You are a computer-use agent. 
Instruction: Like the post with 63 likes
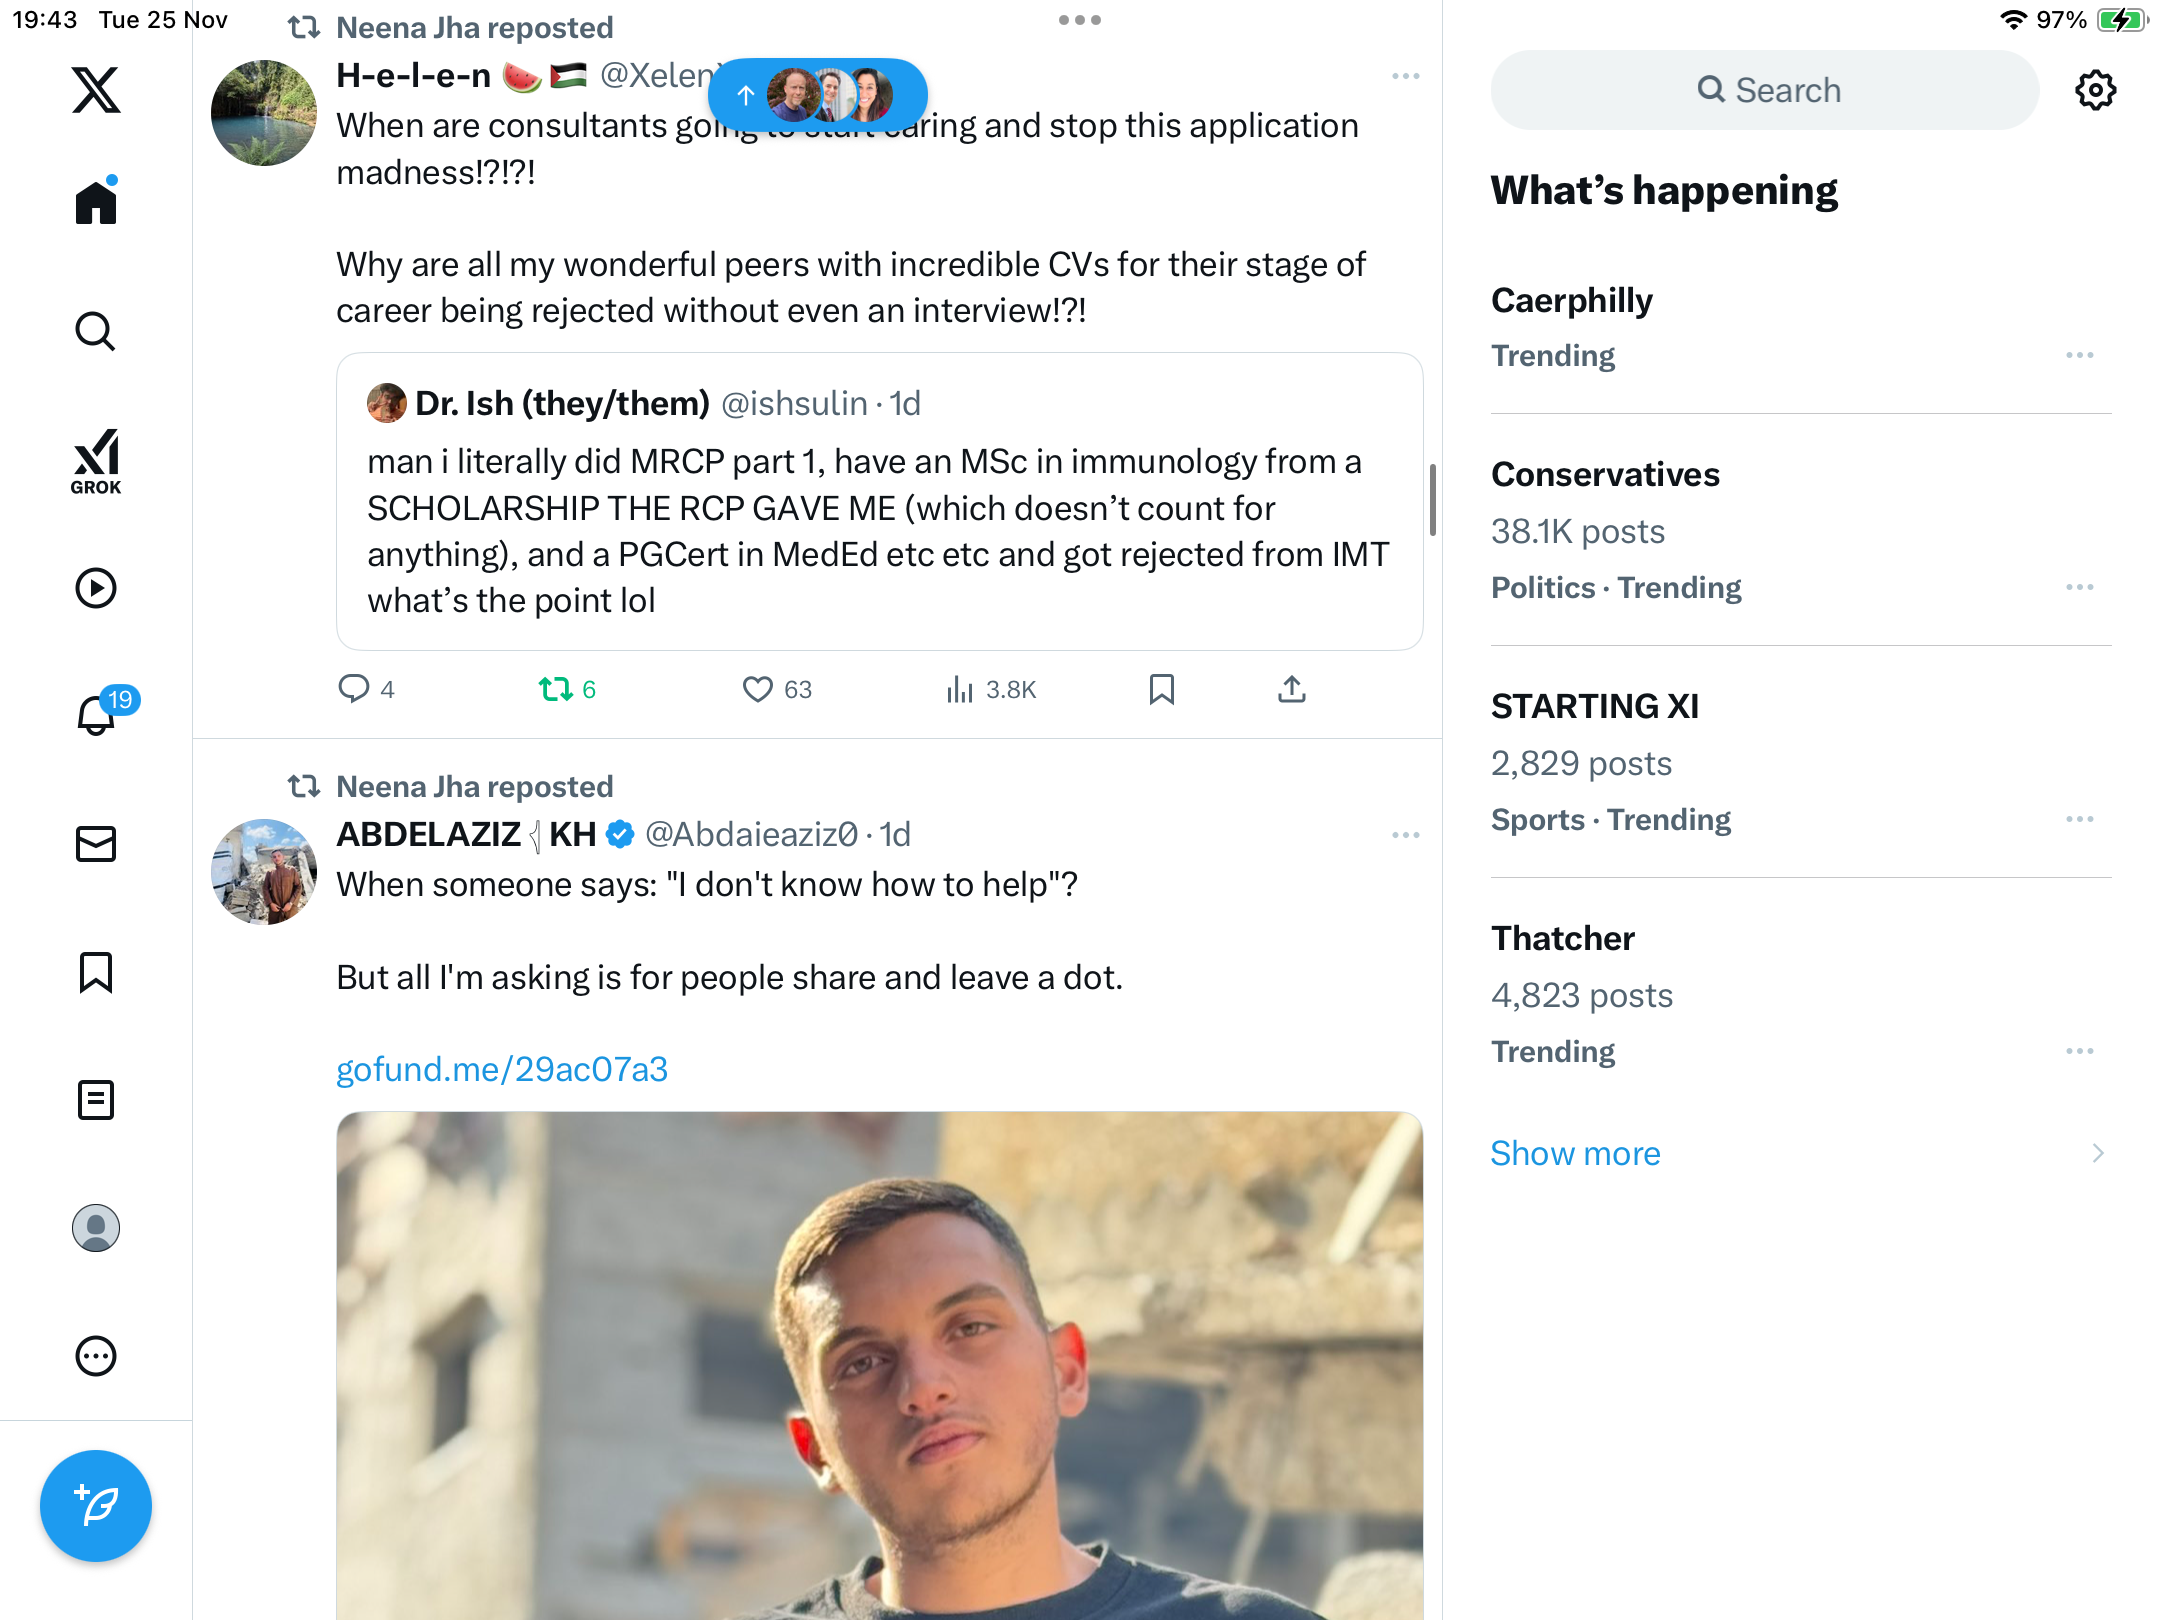(x=758, y=689)
